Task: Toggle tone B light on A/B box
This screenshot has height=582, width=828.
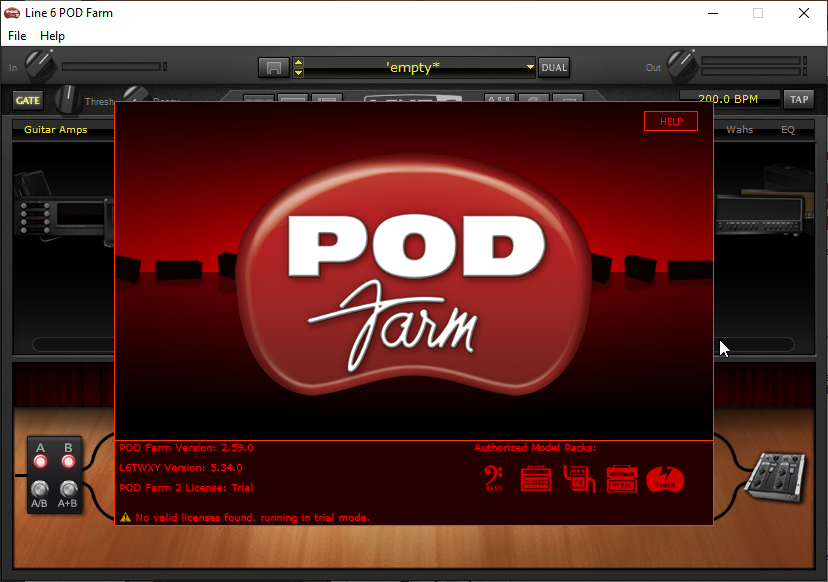Action: 68,461
